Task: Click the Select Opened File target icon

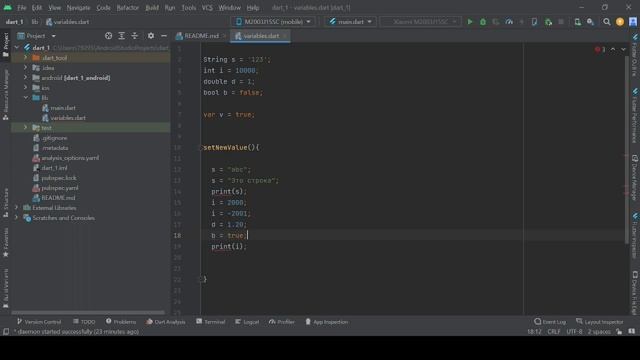Action: coord(109,36)
